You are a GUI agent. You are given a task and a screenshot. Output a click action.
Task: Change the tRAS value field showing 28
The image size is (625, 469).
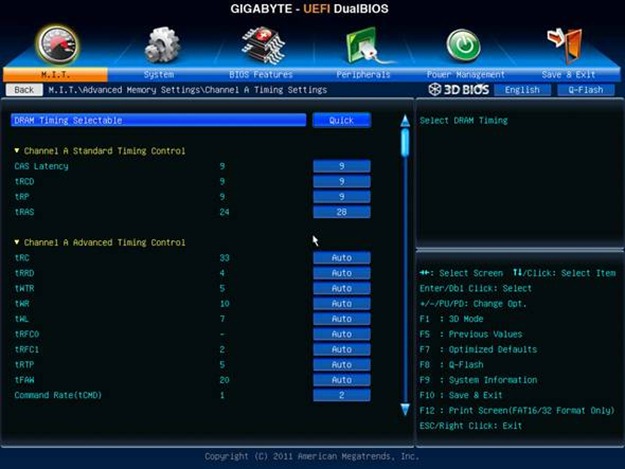pyautogui.click(x=342, y=212)
